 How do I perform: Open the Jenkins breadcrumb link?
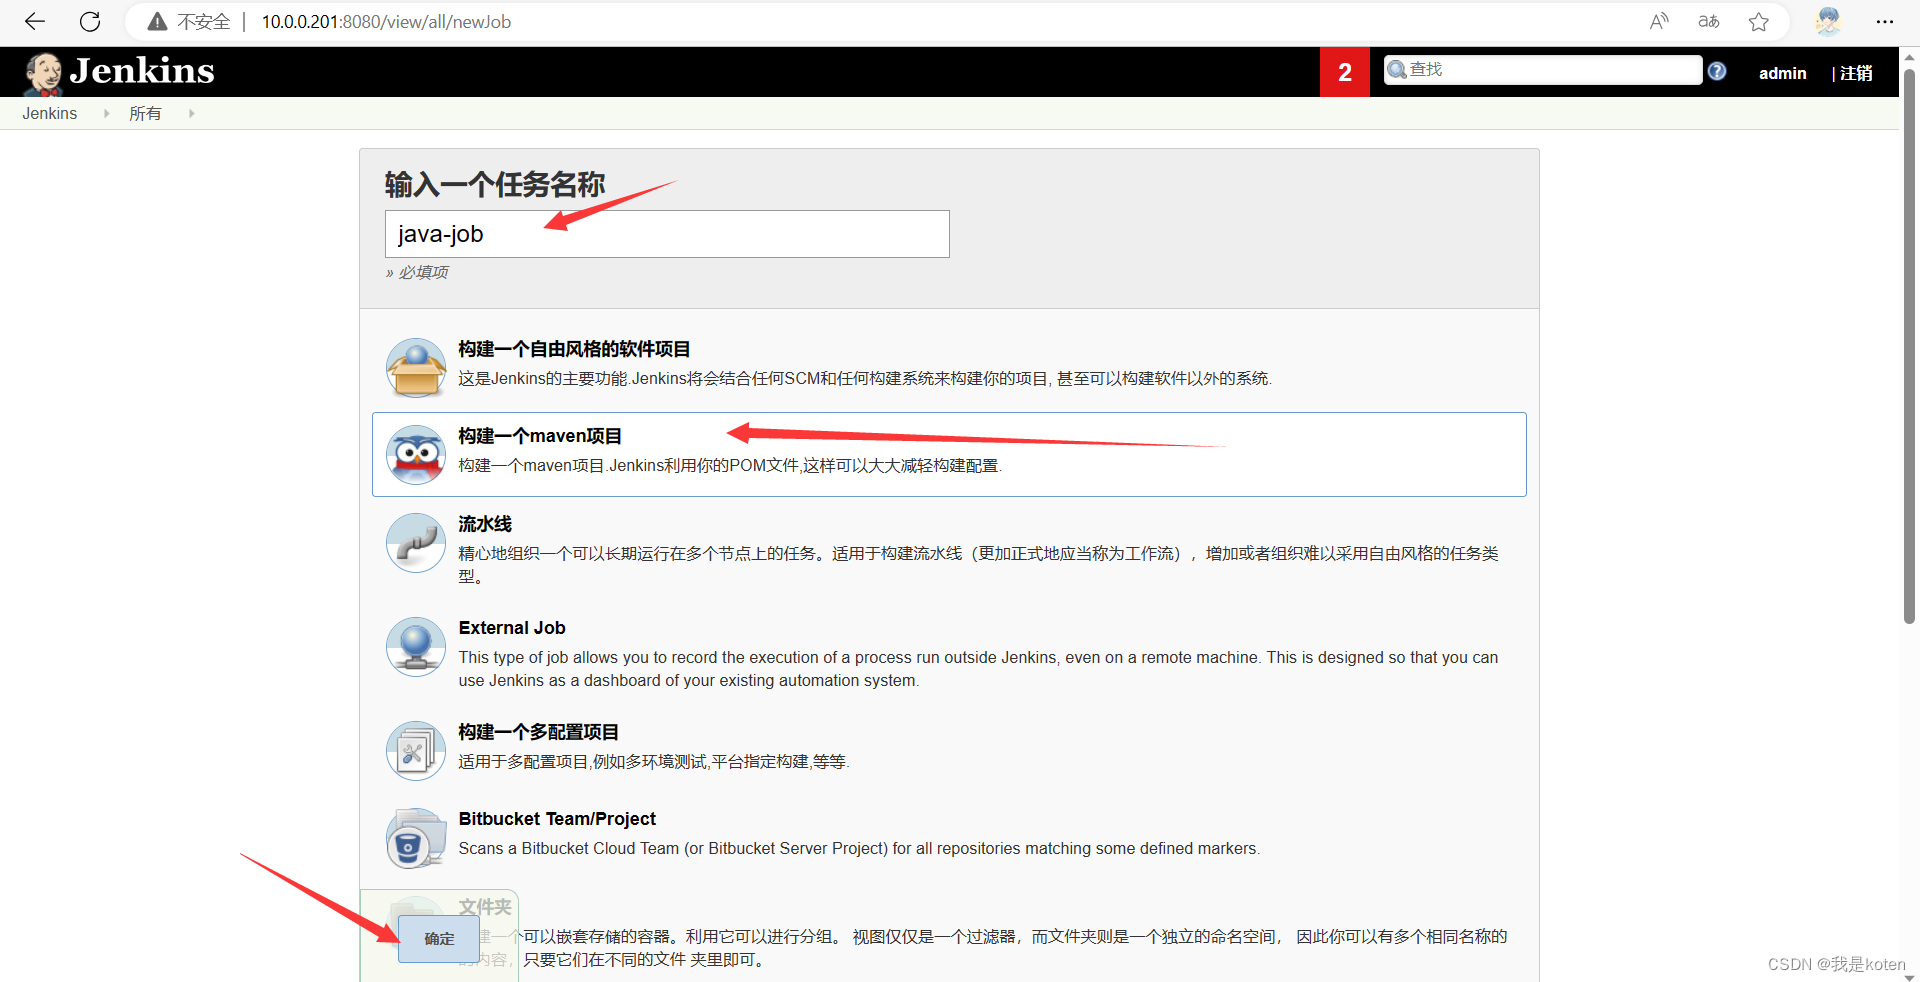[50, 114]
